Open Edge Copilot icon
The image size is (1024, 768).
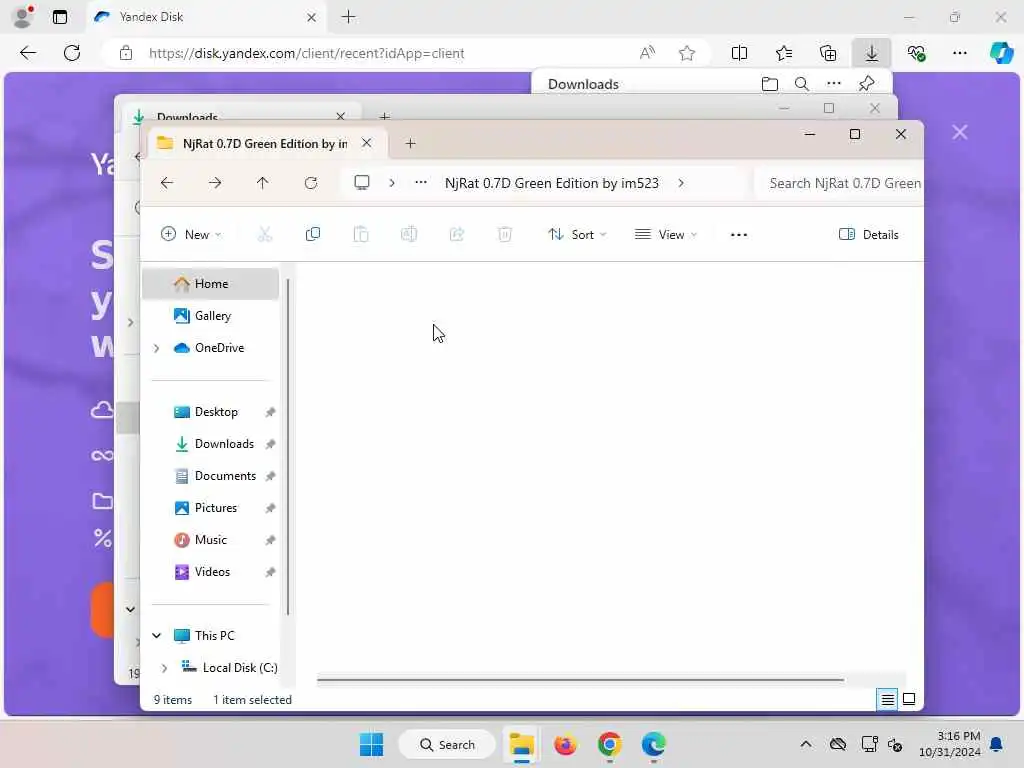[1001, 53]
